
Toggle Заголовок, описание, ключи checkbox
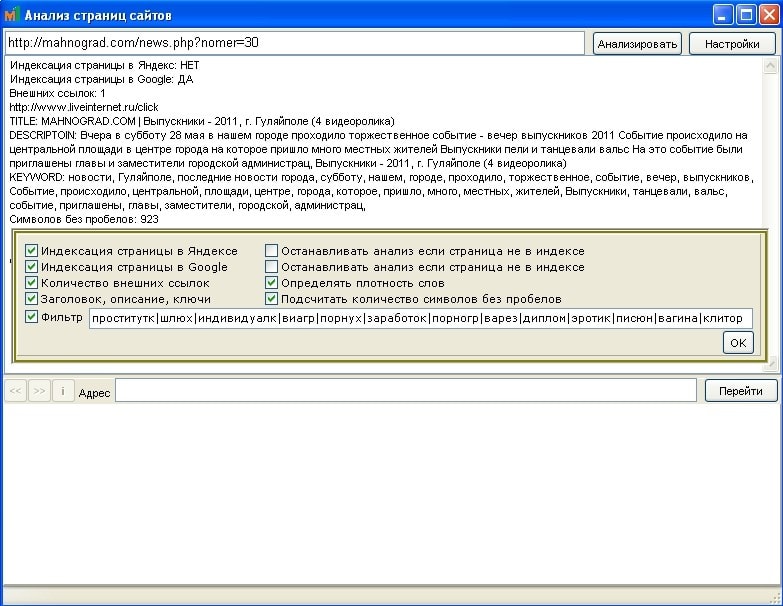point(31,299)
